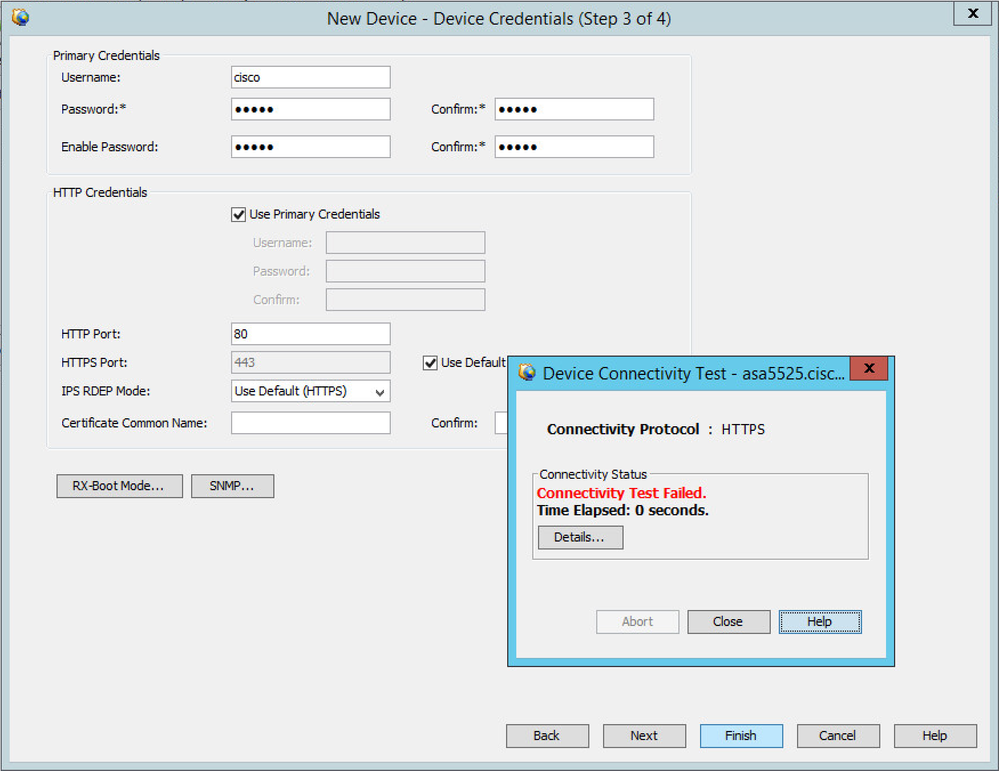Click the Confirm field beside Password
999x771 pixels.
(x=574, y=109)
